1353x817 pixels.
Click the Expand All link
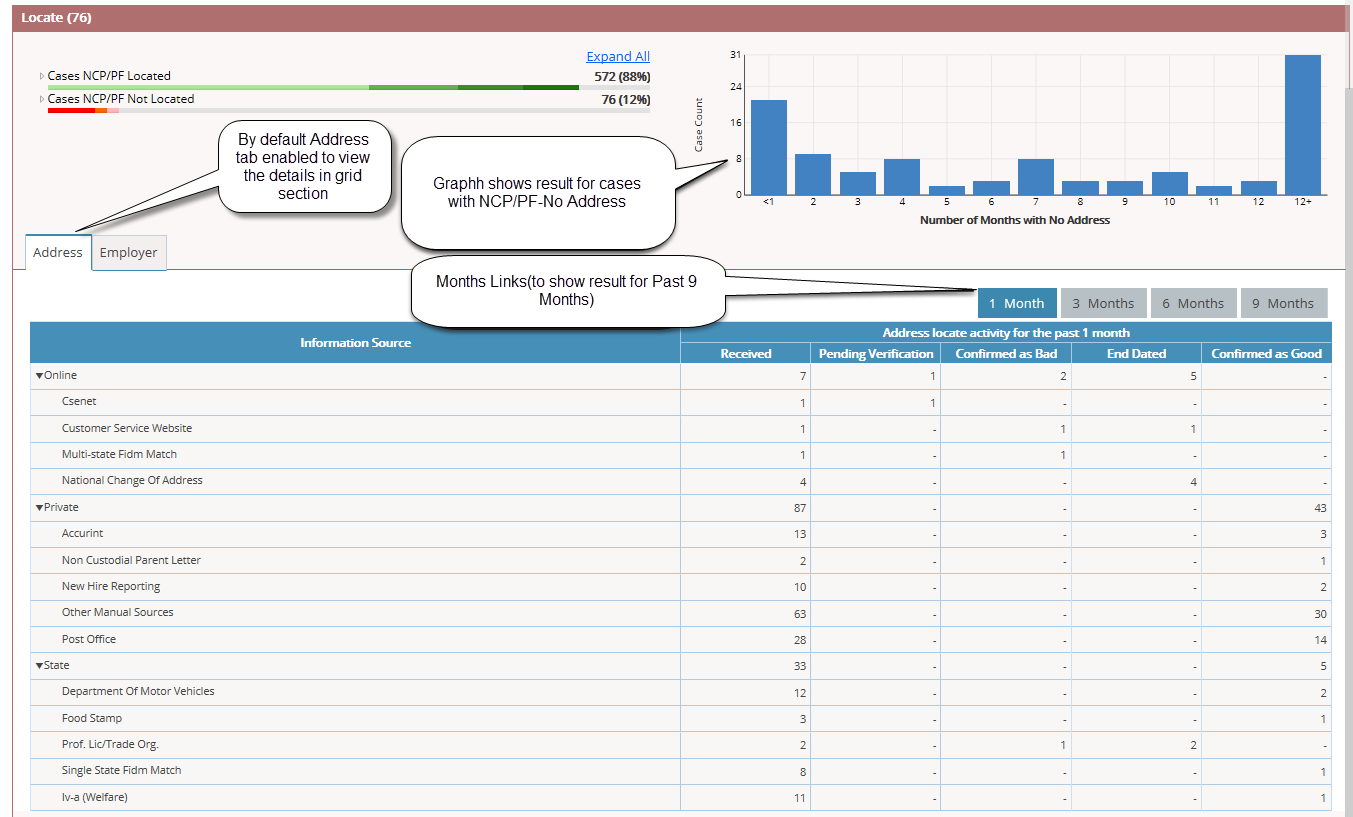click(618, 56)
